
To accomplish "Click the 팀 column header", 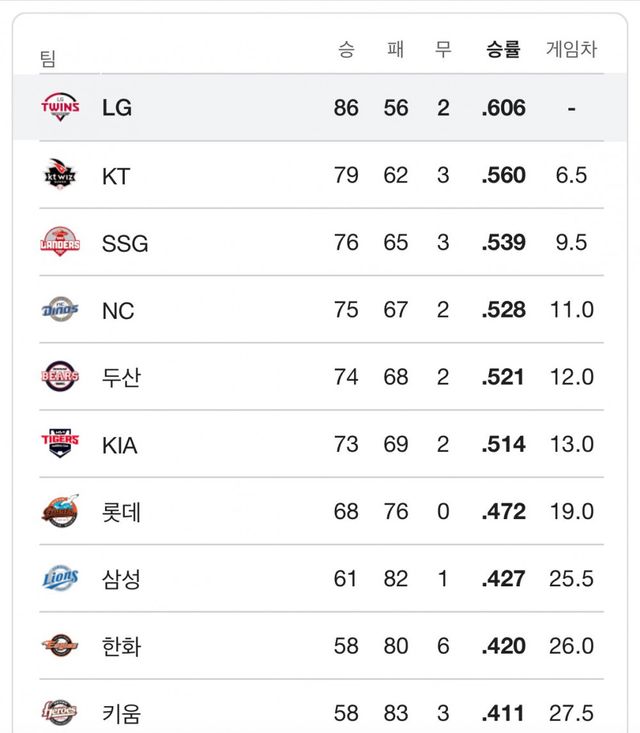I will [x=48, y=59].
